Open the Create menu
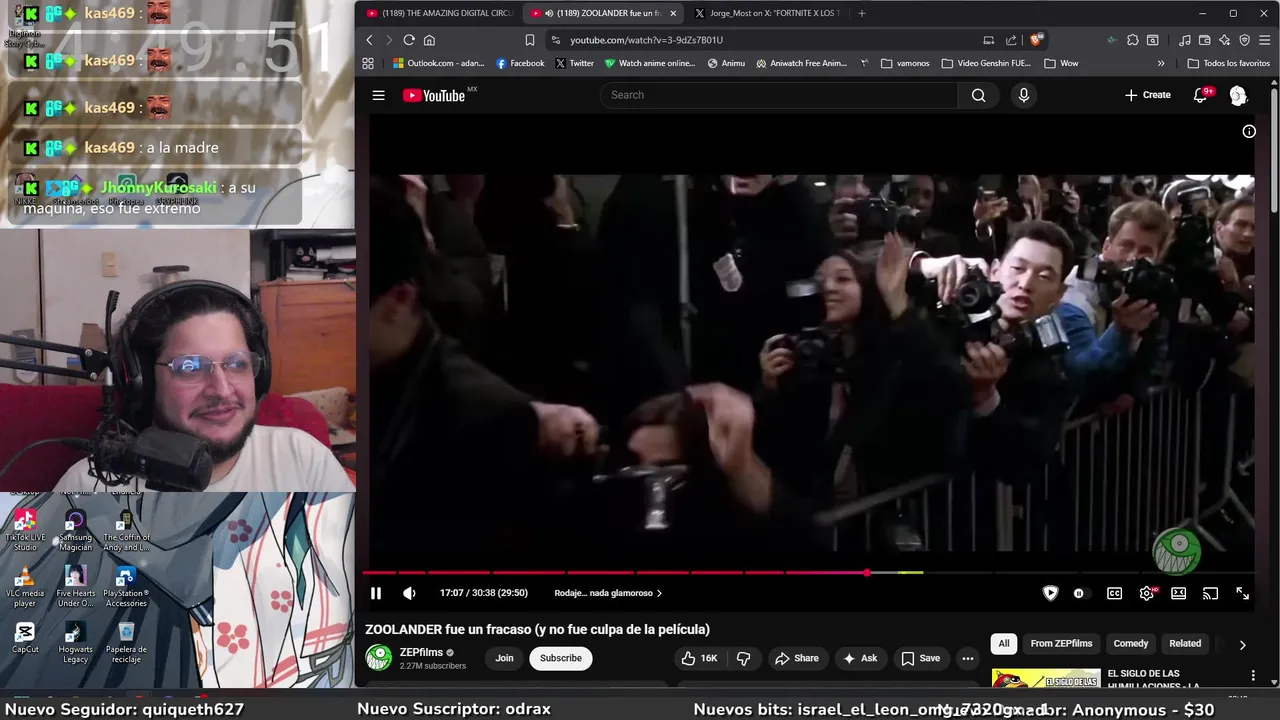 (x=1147, y=95)
